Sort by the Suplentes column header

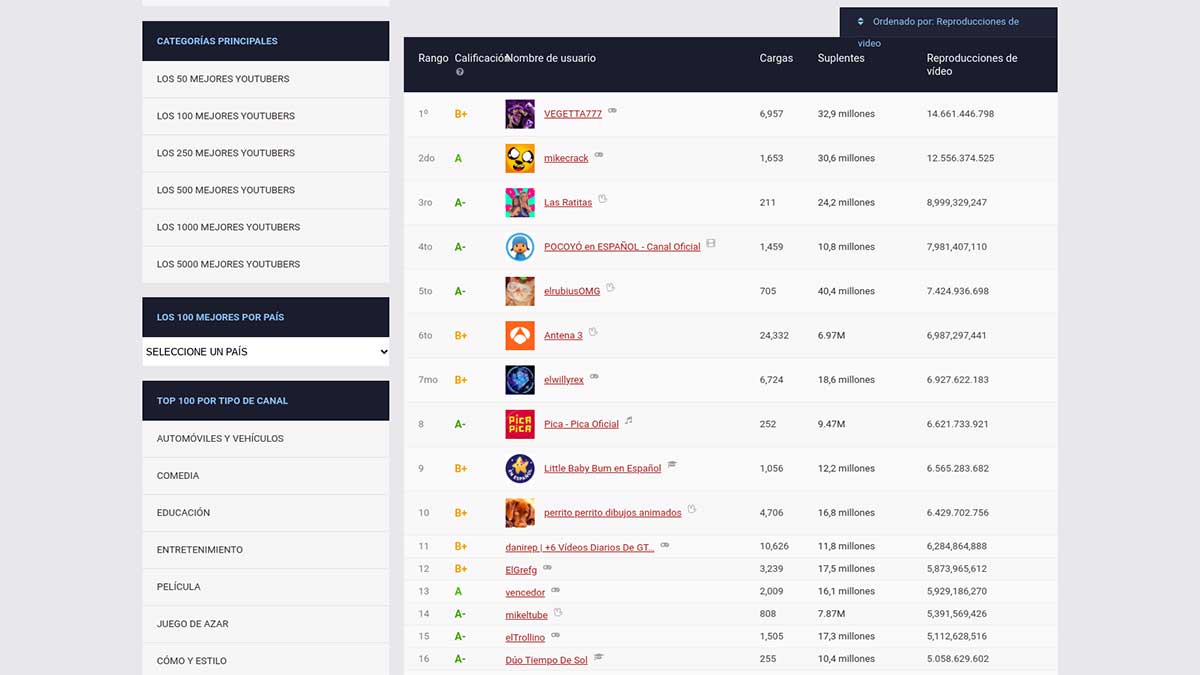pyautogui.click(x=840, y=58)
